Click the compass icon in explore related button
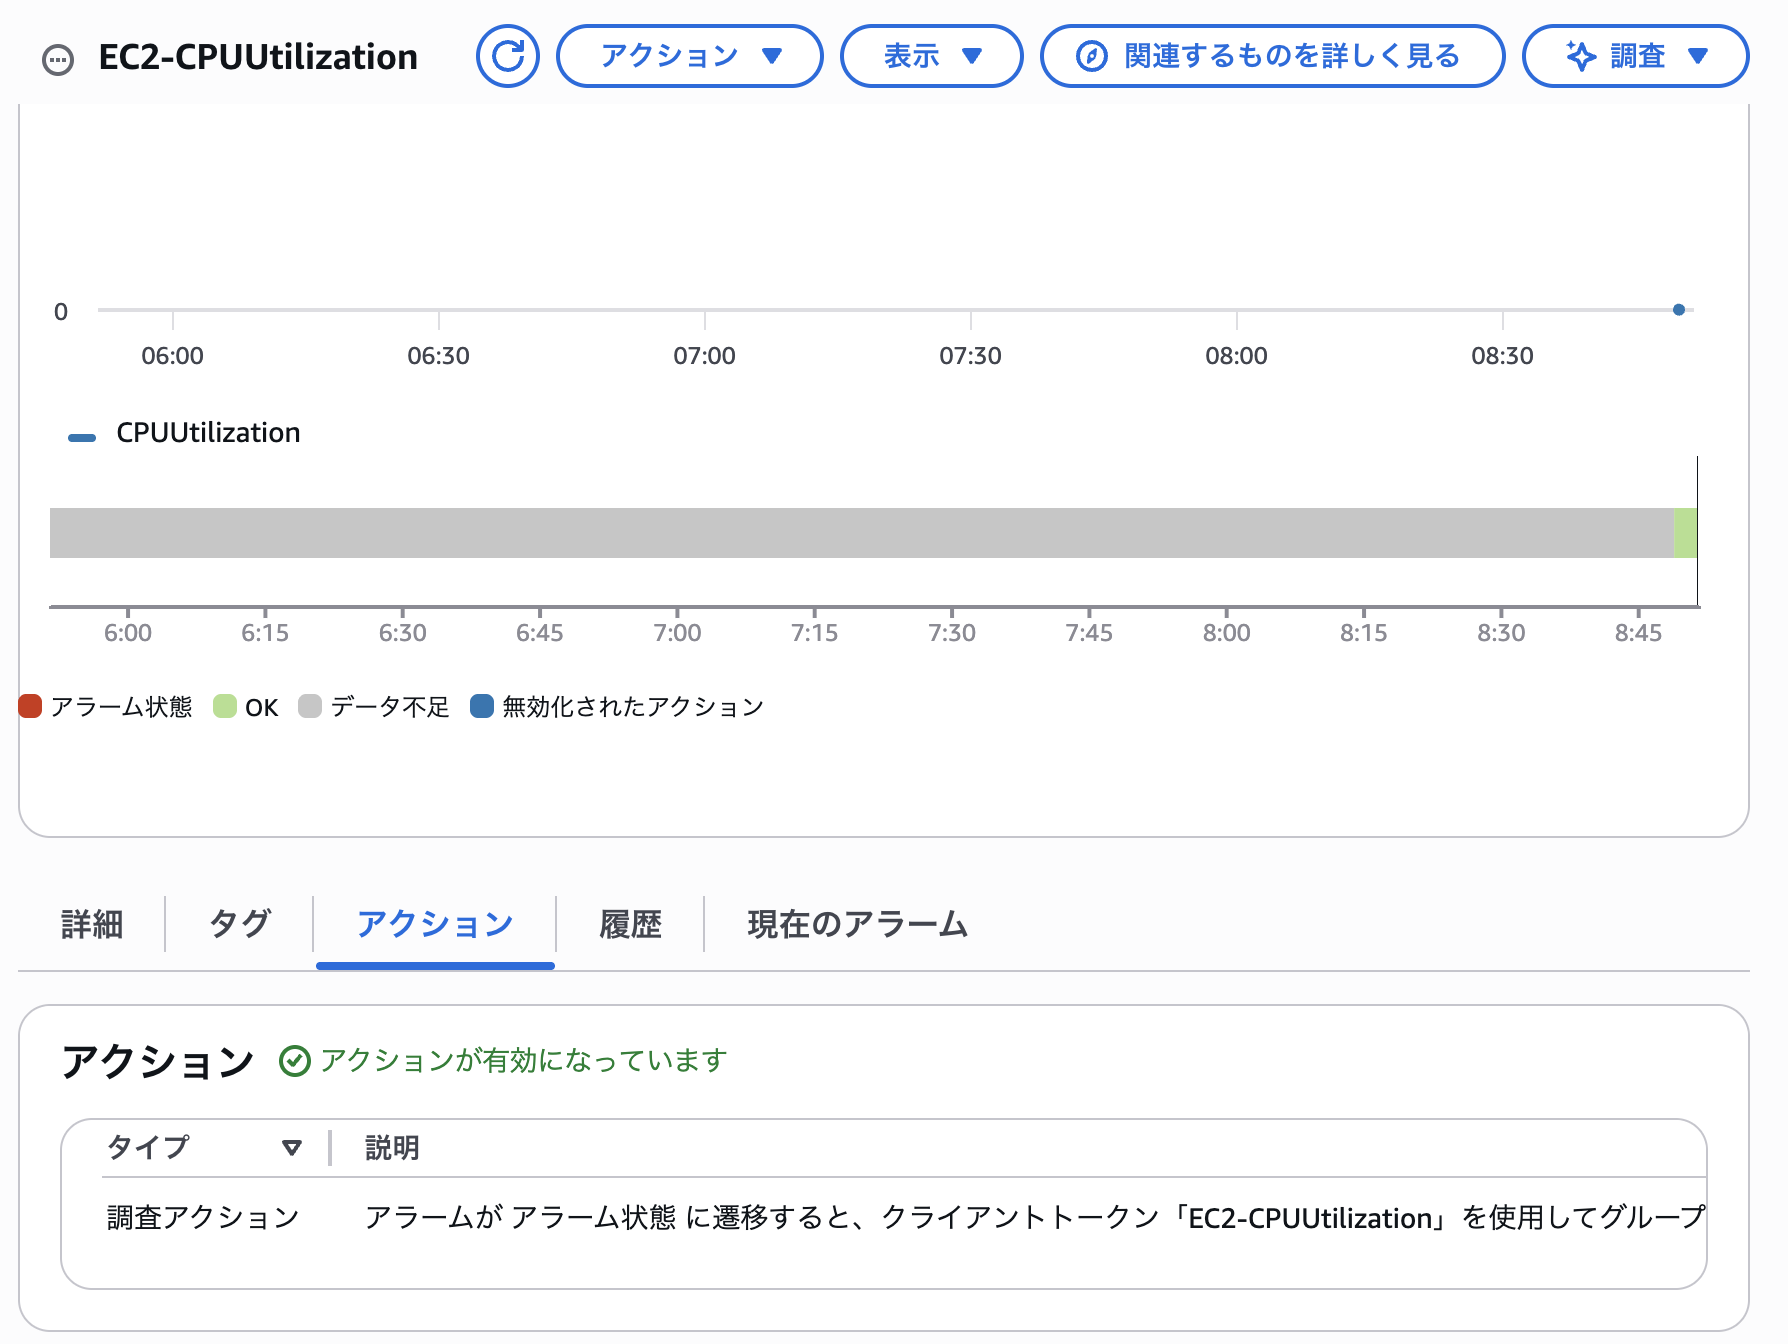The height and width of the screenshot is (1344, 1788). [x=1091, y=56]
